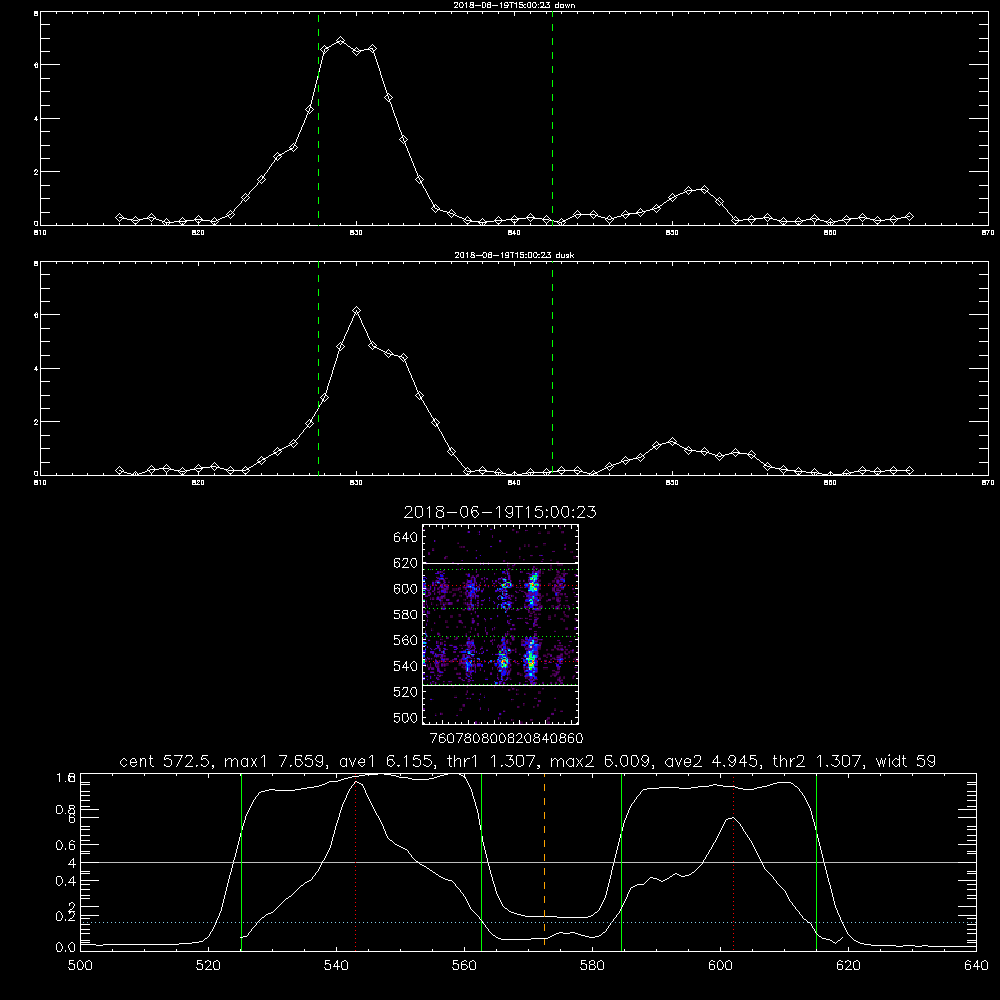This screenshot has width=1000, height=1000.
Task: Click the green line near 615 in bottom plot
Action: [x=816, y=861]
